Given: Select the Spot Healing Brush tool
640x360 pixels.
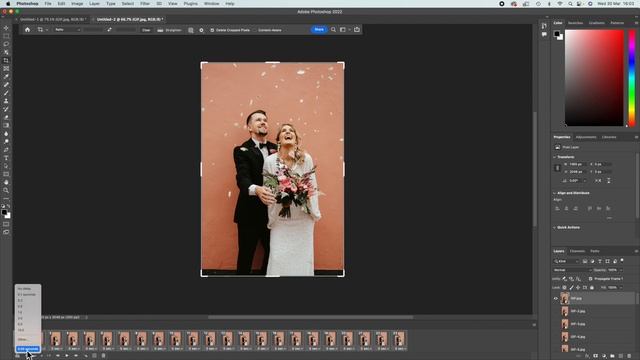Looking at the screenshot, I should tap(6, 85).
